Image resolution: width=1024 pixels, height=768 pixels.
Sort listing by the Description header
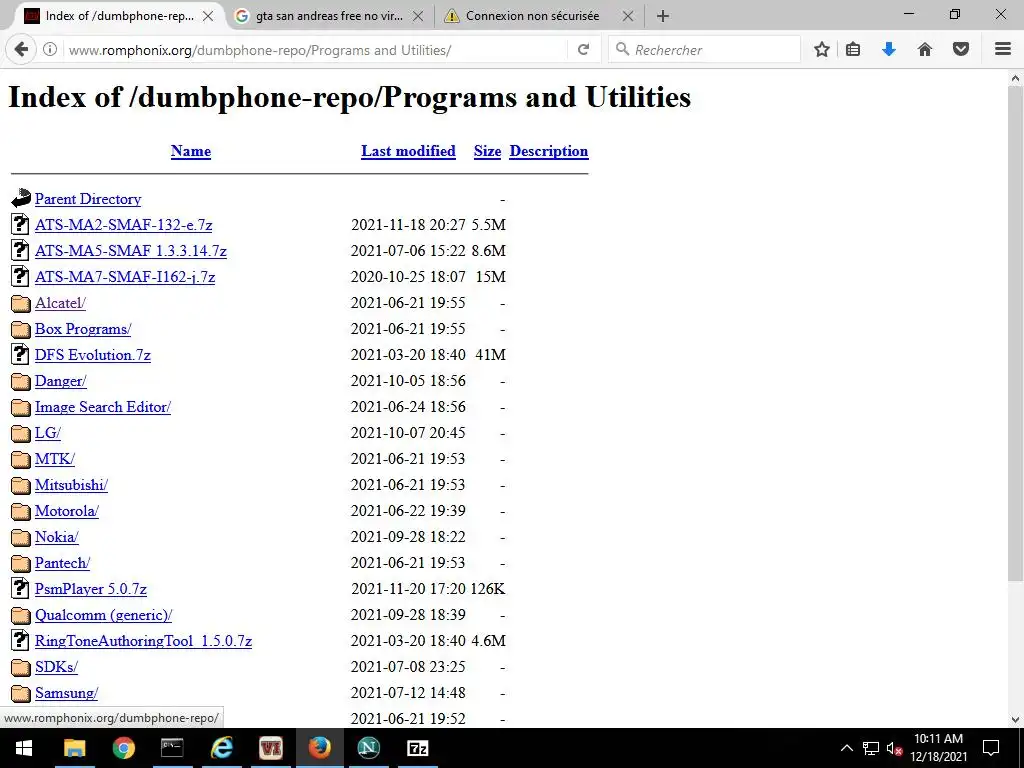click(x=549, y=151)
